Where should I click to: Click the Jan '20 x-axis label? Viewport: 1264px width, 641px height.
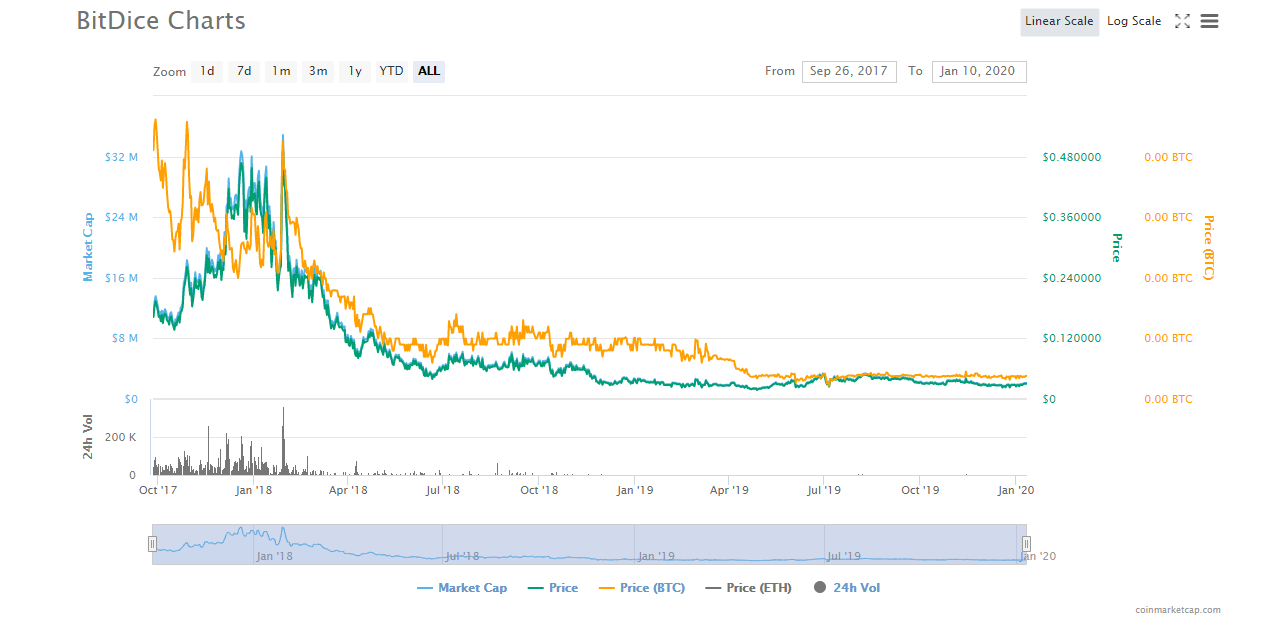click(1016, 490)
